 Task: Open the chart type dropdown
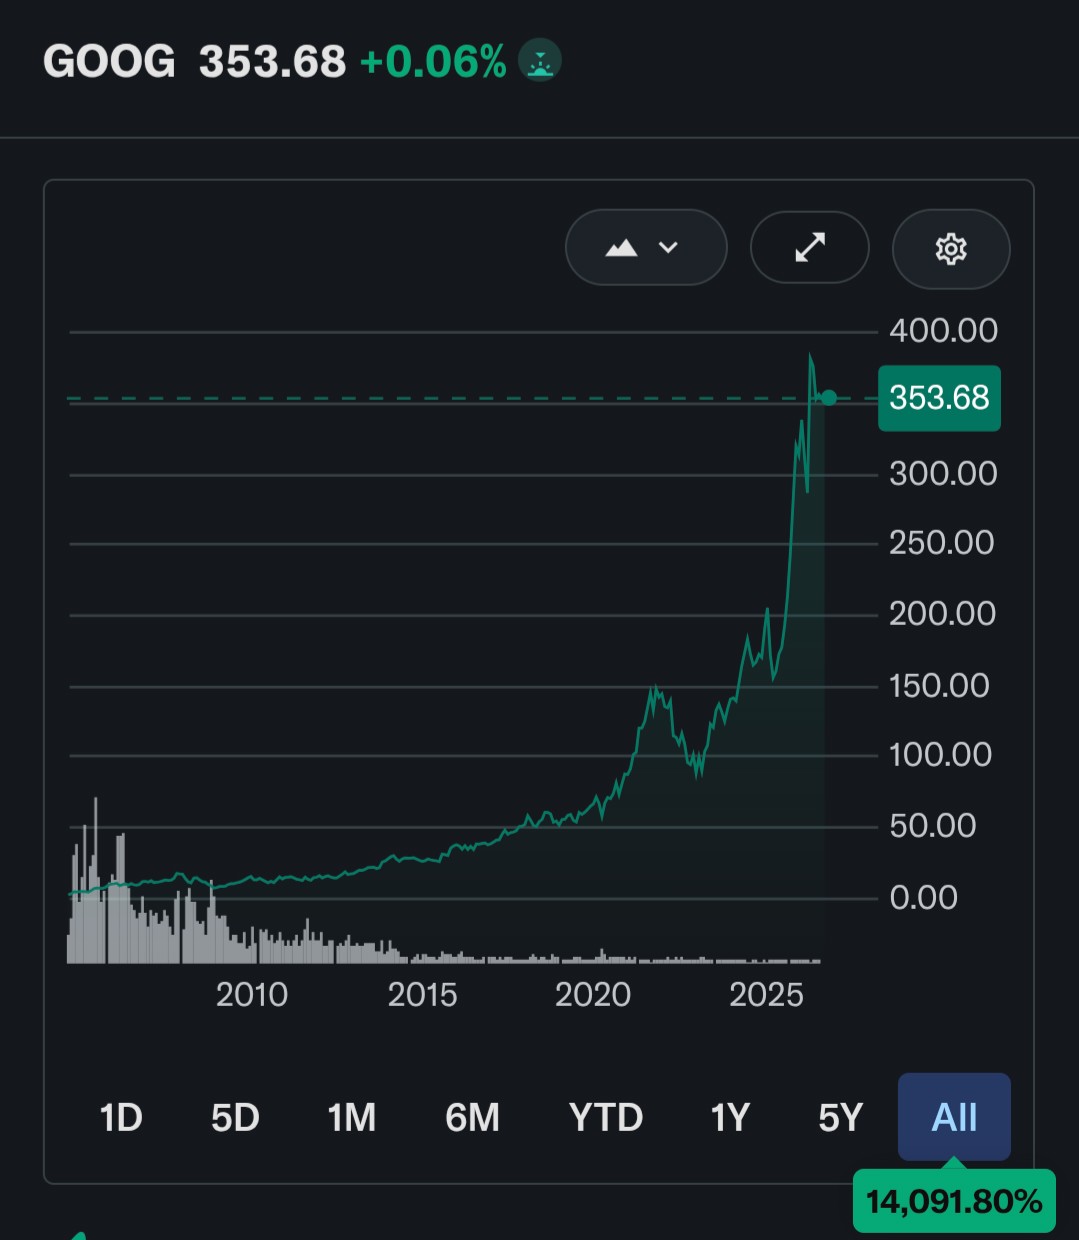click(646, 247)
